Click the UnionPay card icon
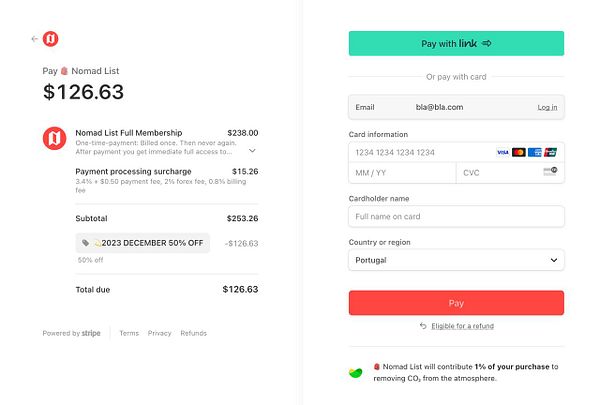 tap(550, 152)
